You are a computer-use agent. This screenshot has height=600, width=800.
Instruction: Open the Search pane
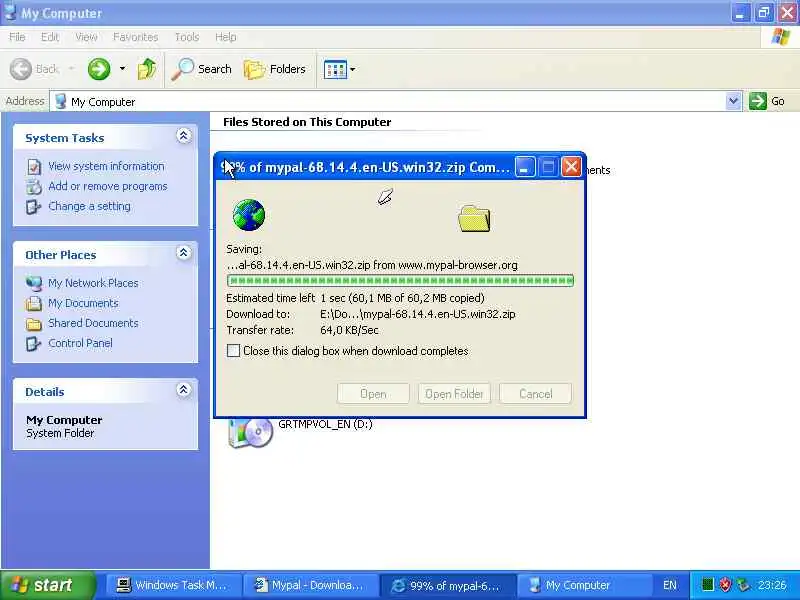(x=202, y=69)
